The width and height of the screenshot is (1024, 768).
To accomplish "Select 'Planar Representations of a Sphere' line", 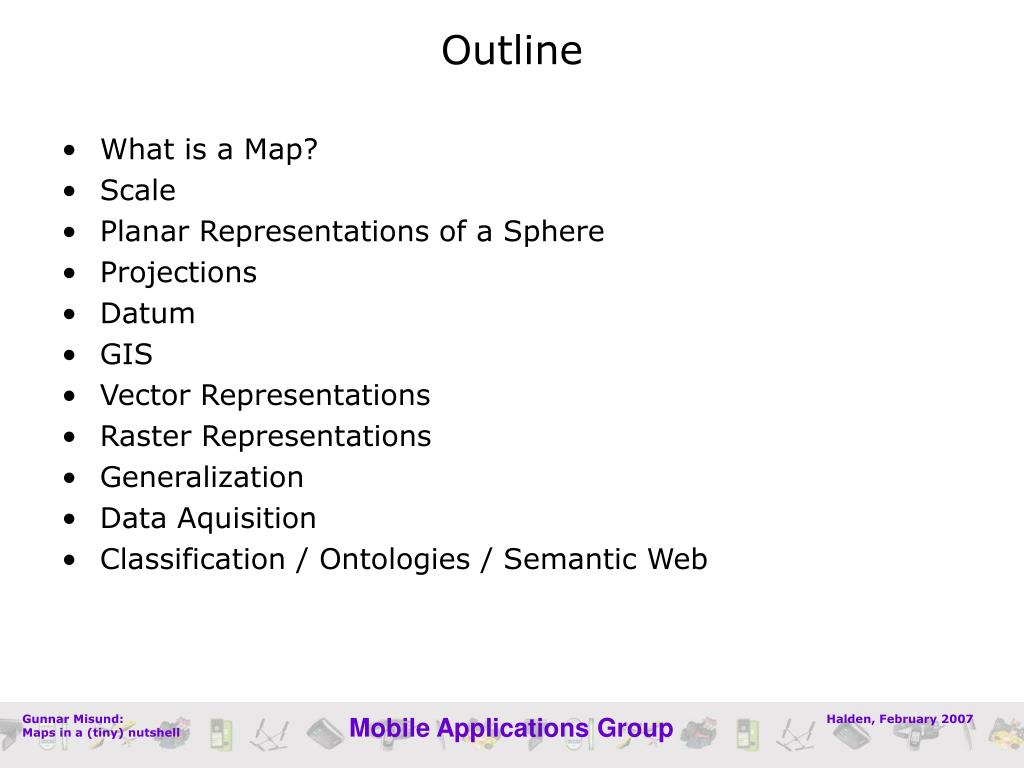I will [352, 232].
